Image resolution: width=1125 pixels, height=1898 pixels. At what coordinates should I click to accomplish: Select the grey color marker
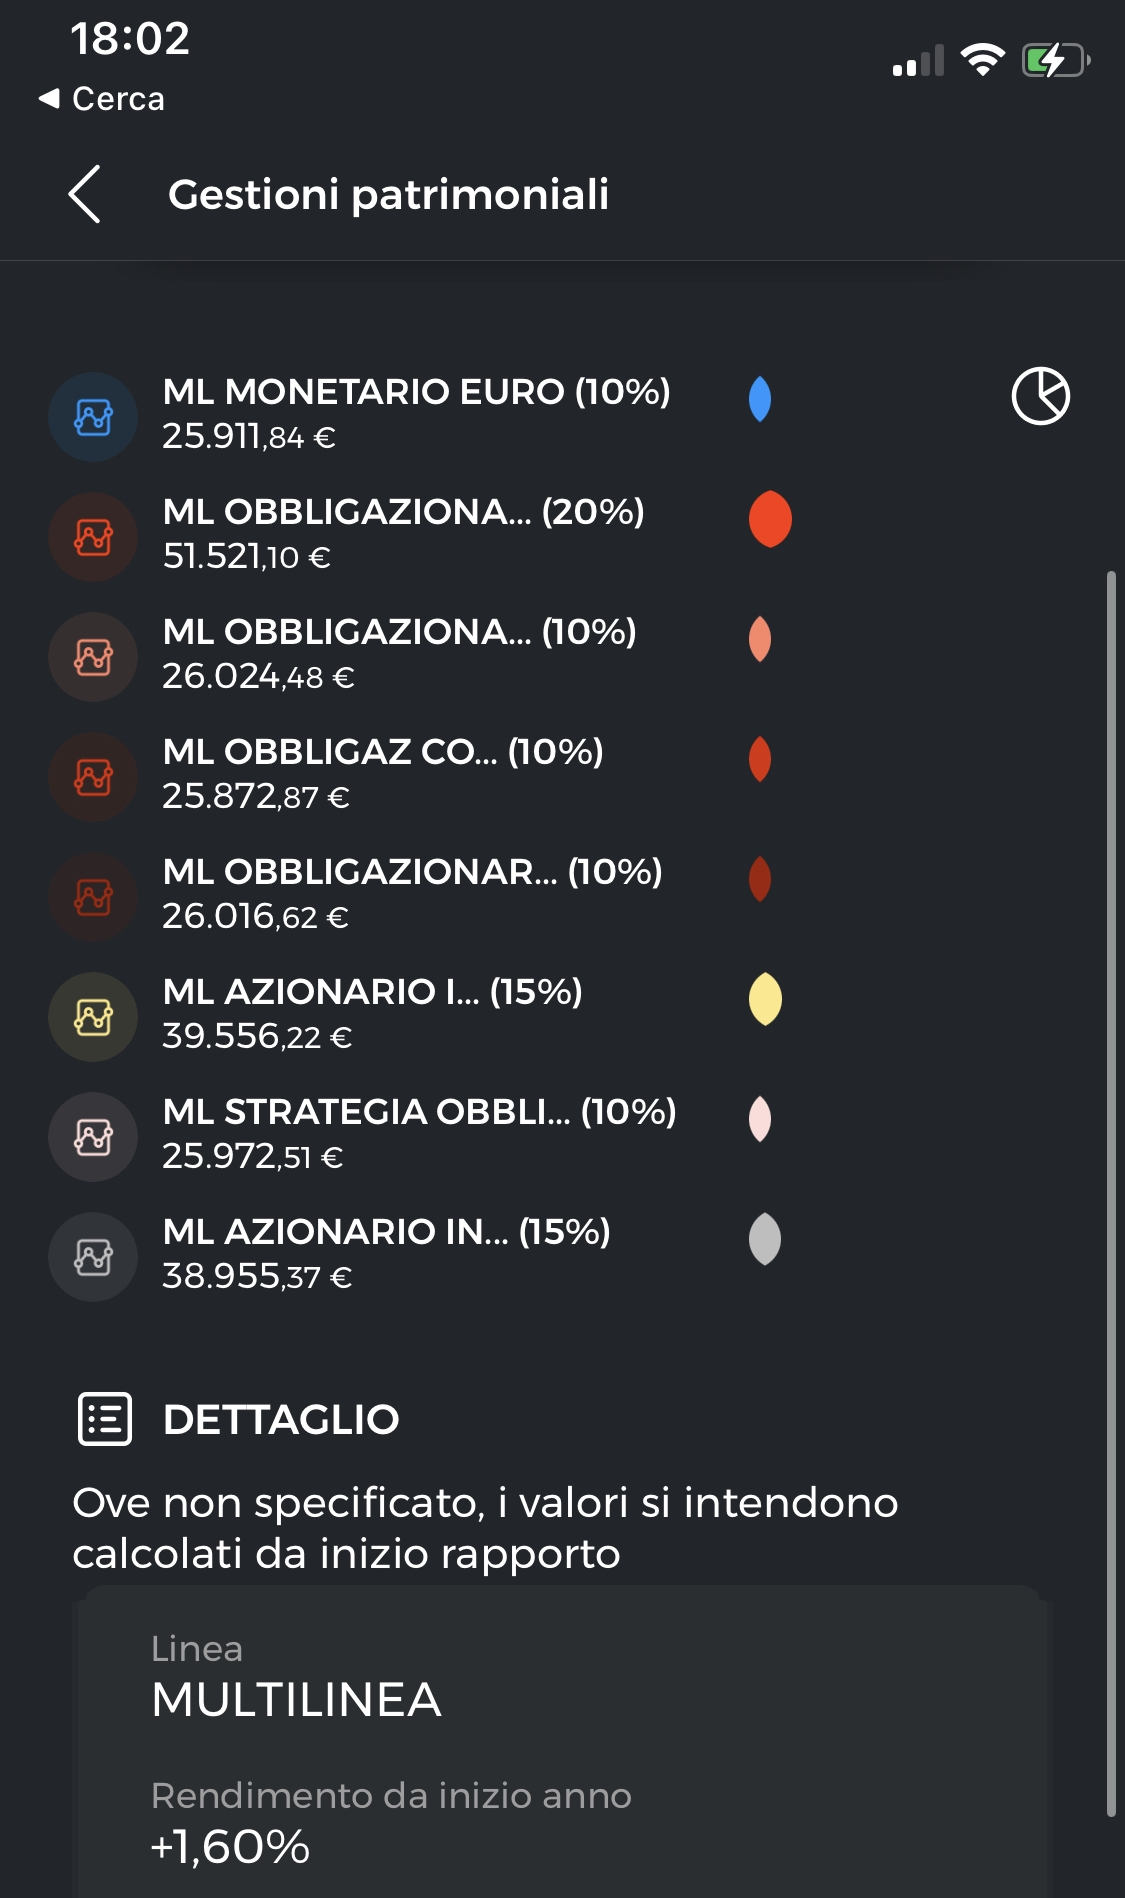pos(765,1239)
